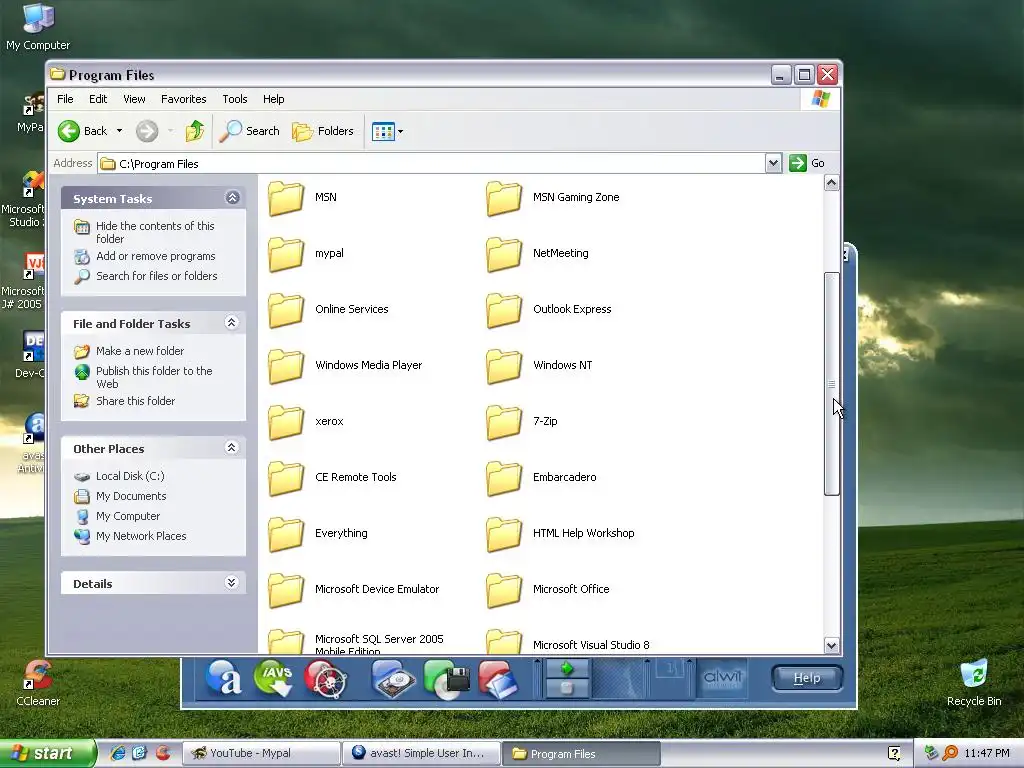Select the Embarcadero folder
The image size is (1024, 768).
pos(541,478)
